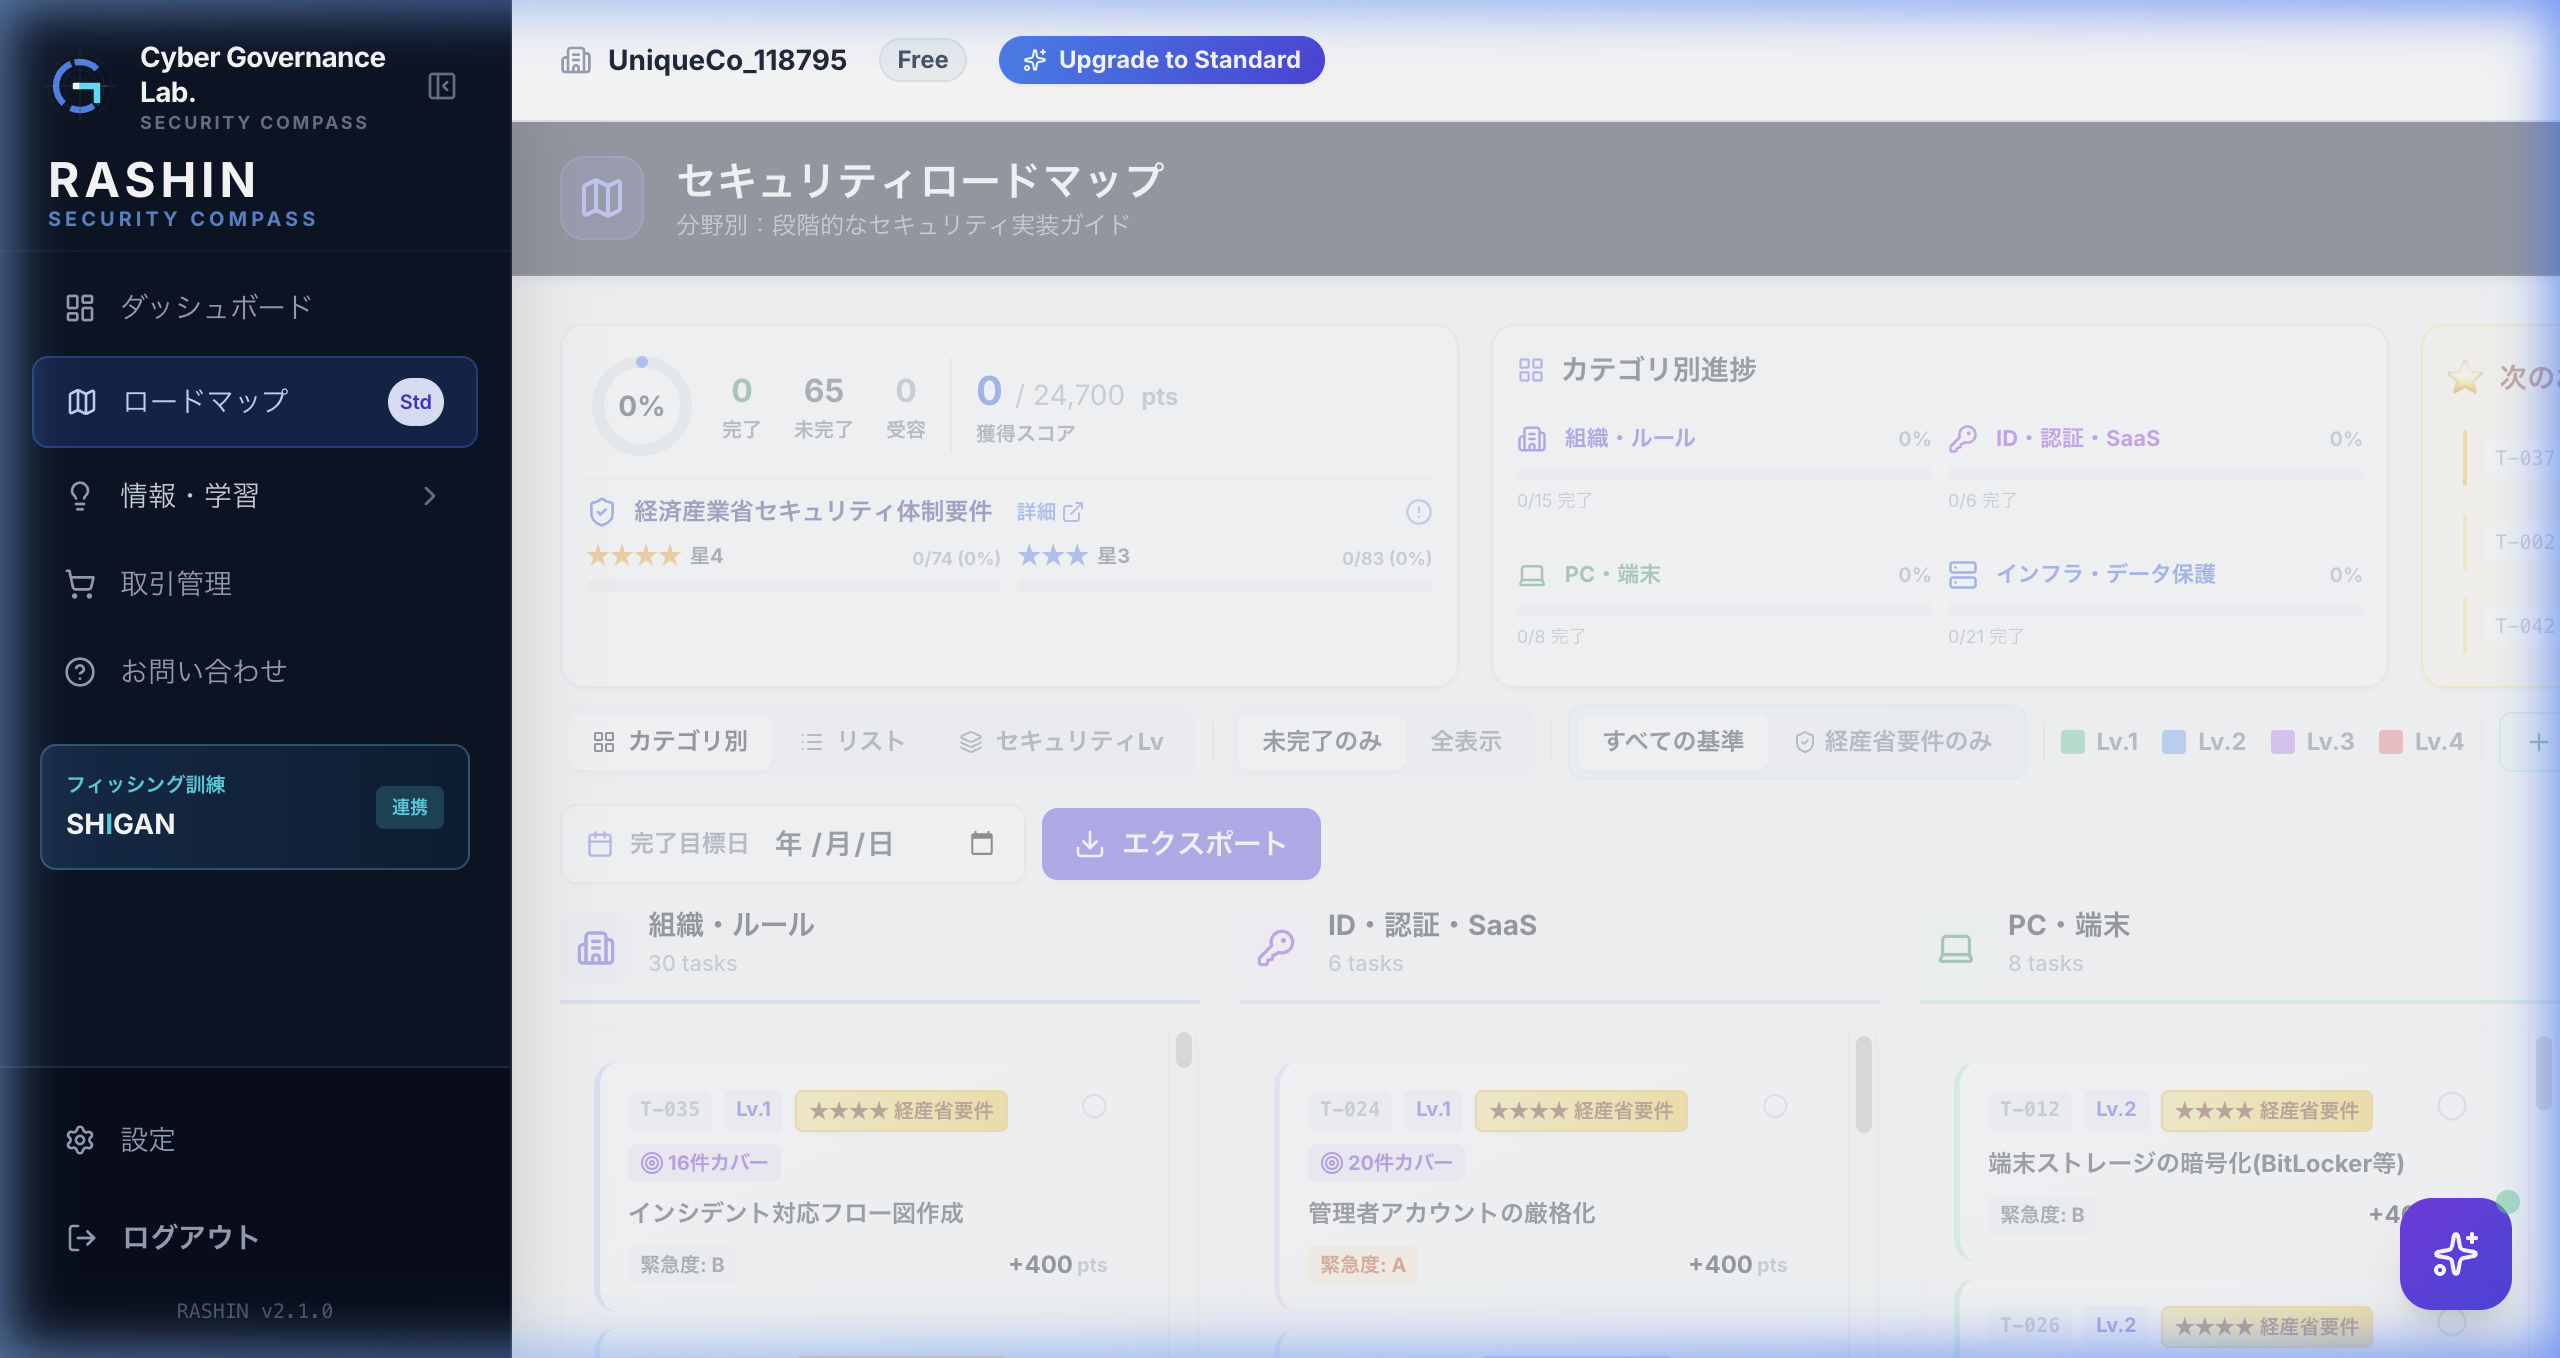
Task: Click the ログアウト icon
Action: [81, 1238]
